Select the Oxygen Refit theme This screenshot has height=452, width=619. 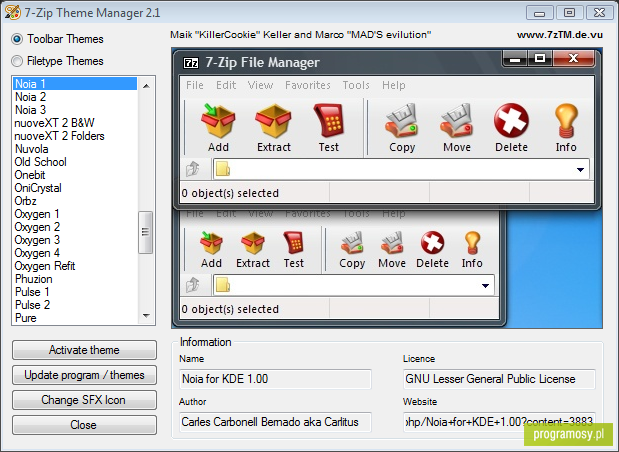point(75,266)
